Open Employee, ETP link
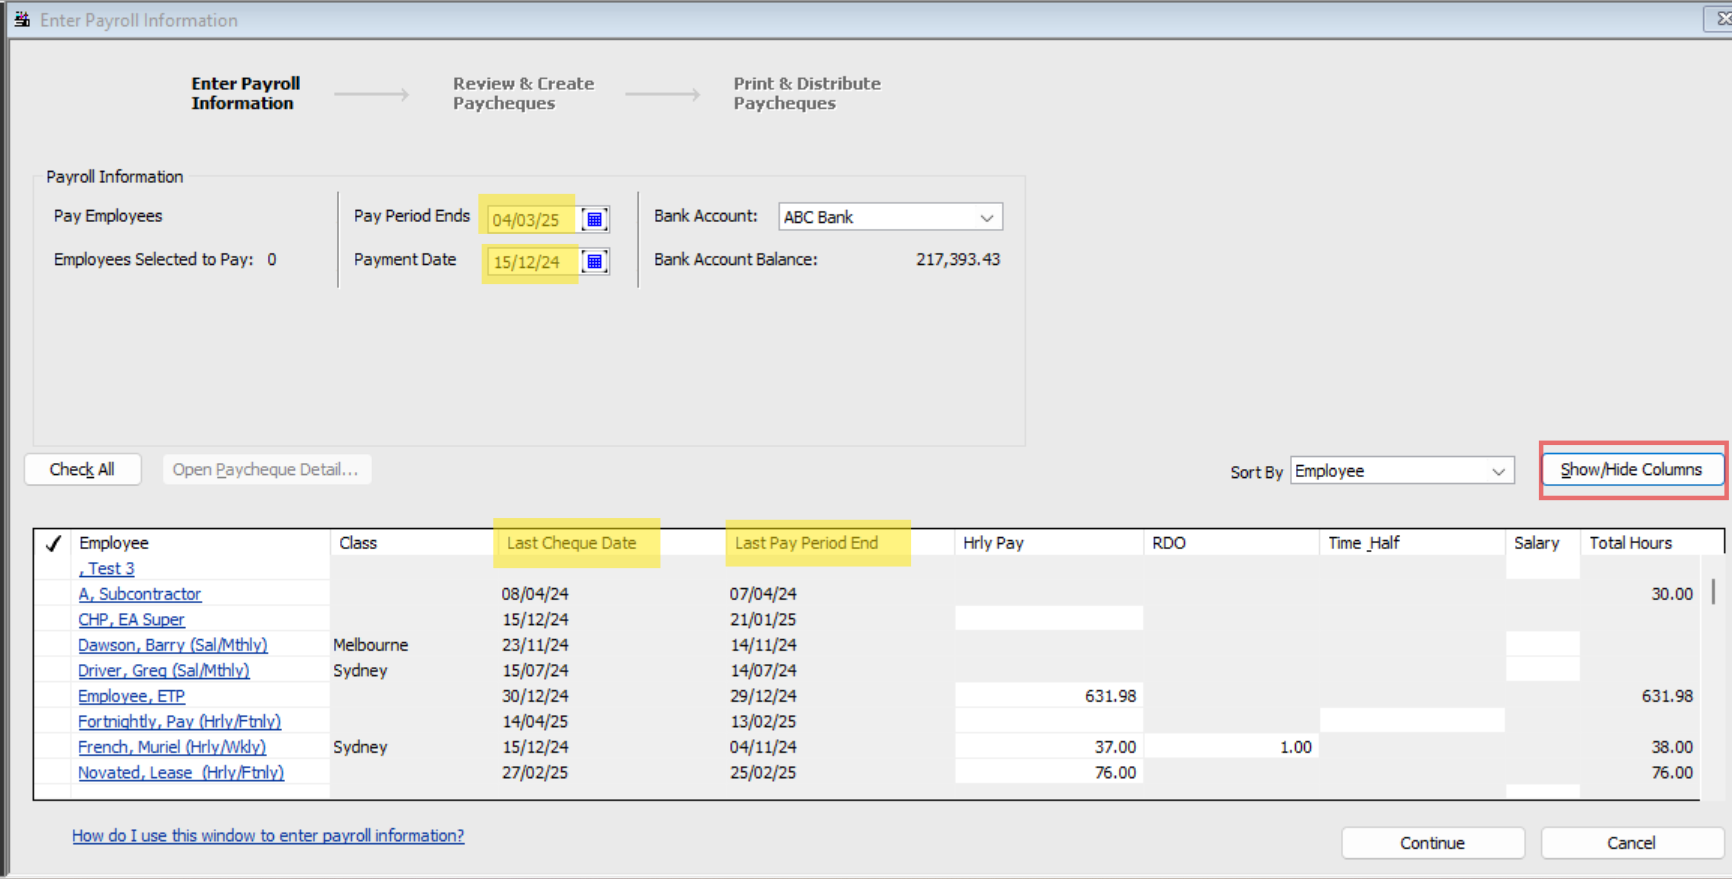 pos(131,696)
